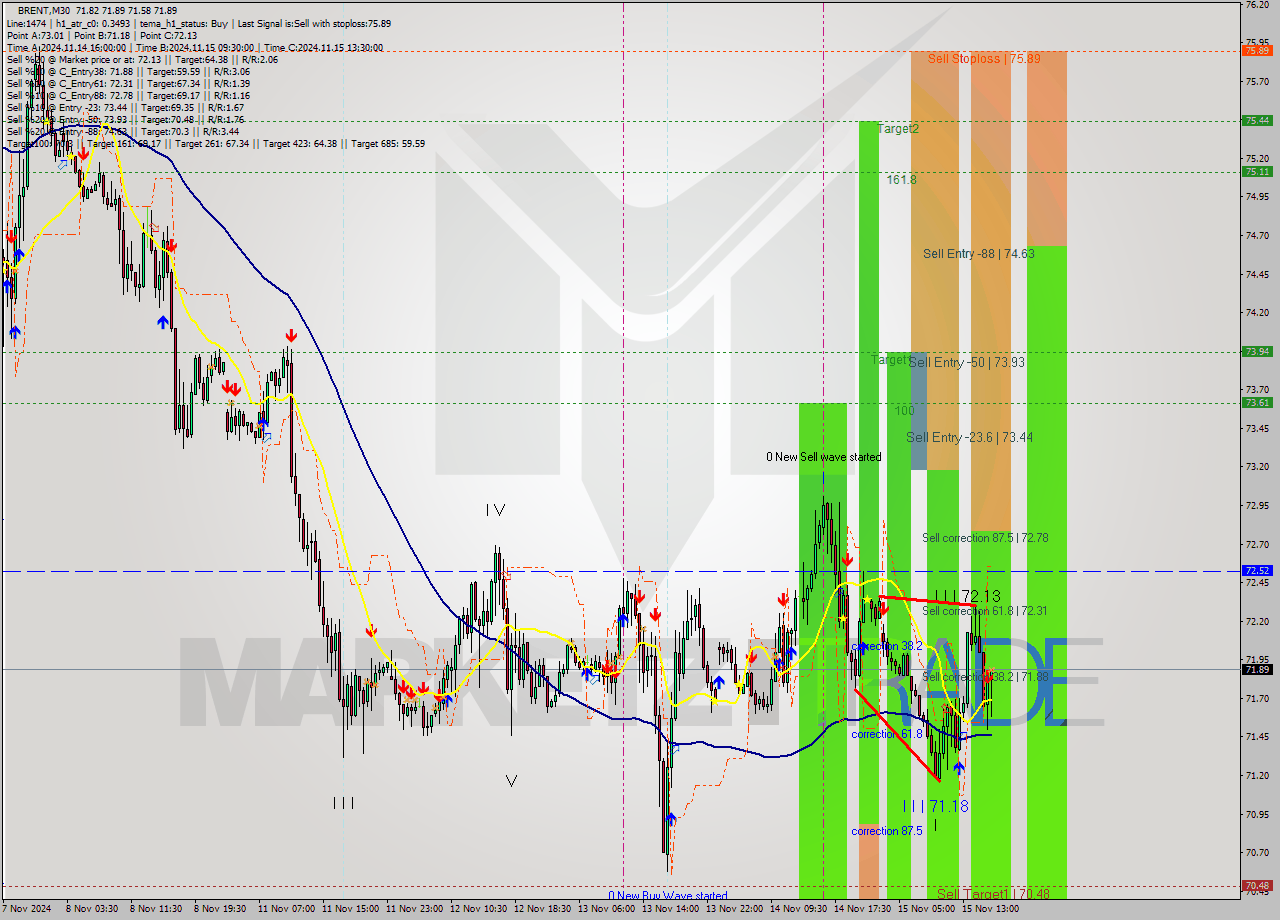Image resolution: width=1280 pixels, height=920 pixels.
Task: Click the current price 71.89 tag on axis
Action: coord(1257,669)
